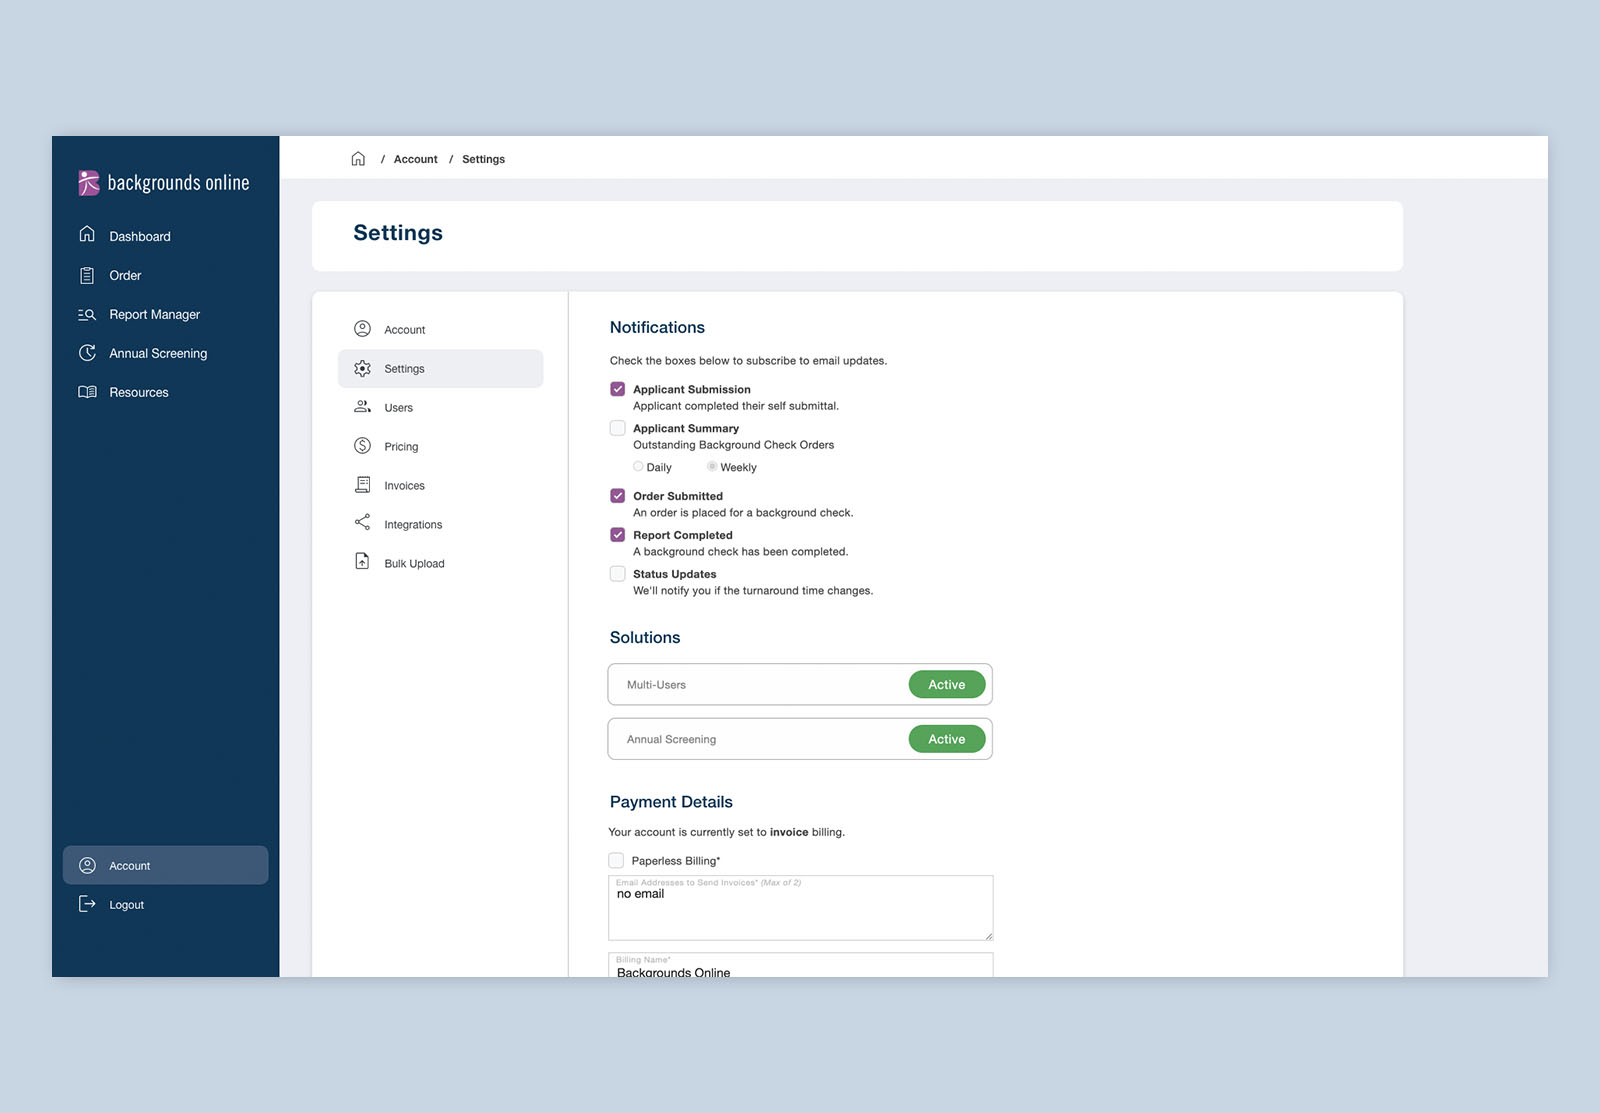Open Report Manager search icon
The image size is (1600, 1113).
pos(88,314)
